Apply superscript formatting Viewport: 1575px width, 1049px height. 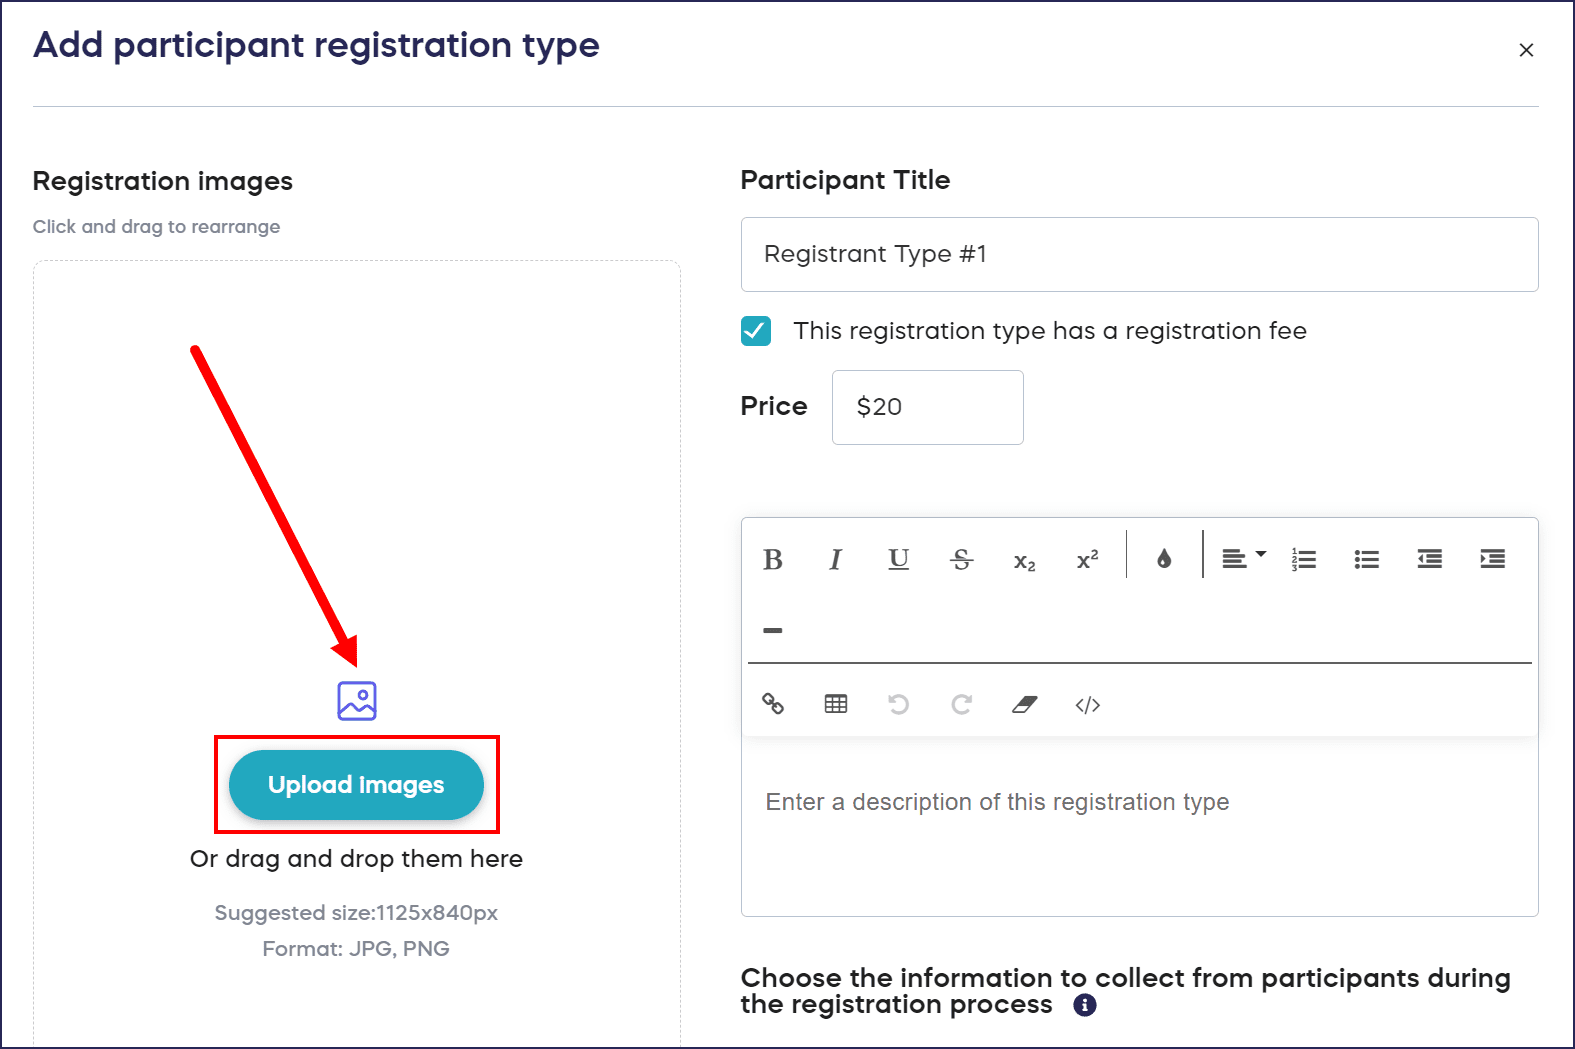pyautogui.click(x=1088, y=559)
